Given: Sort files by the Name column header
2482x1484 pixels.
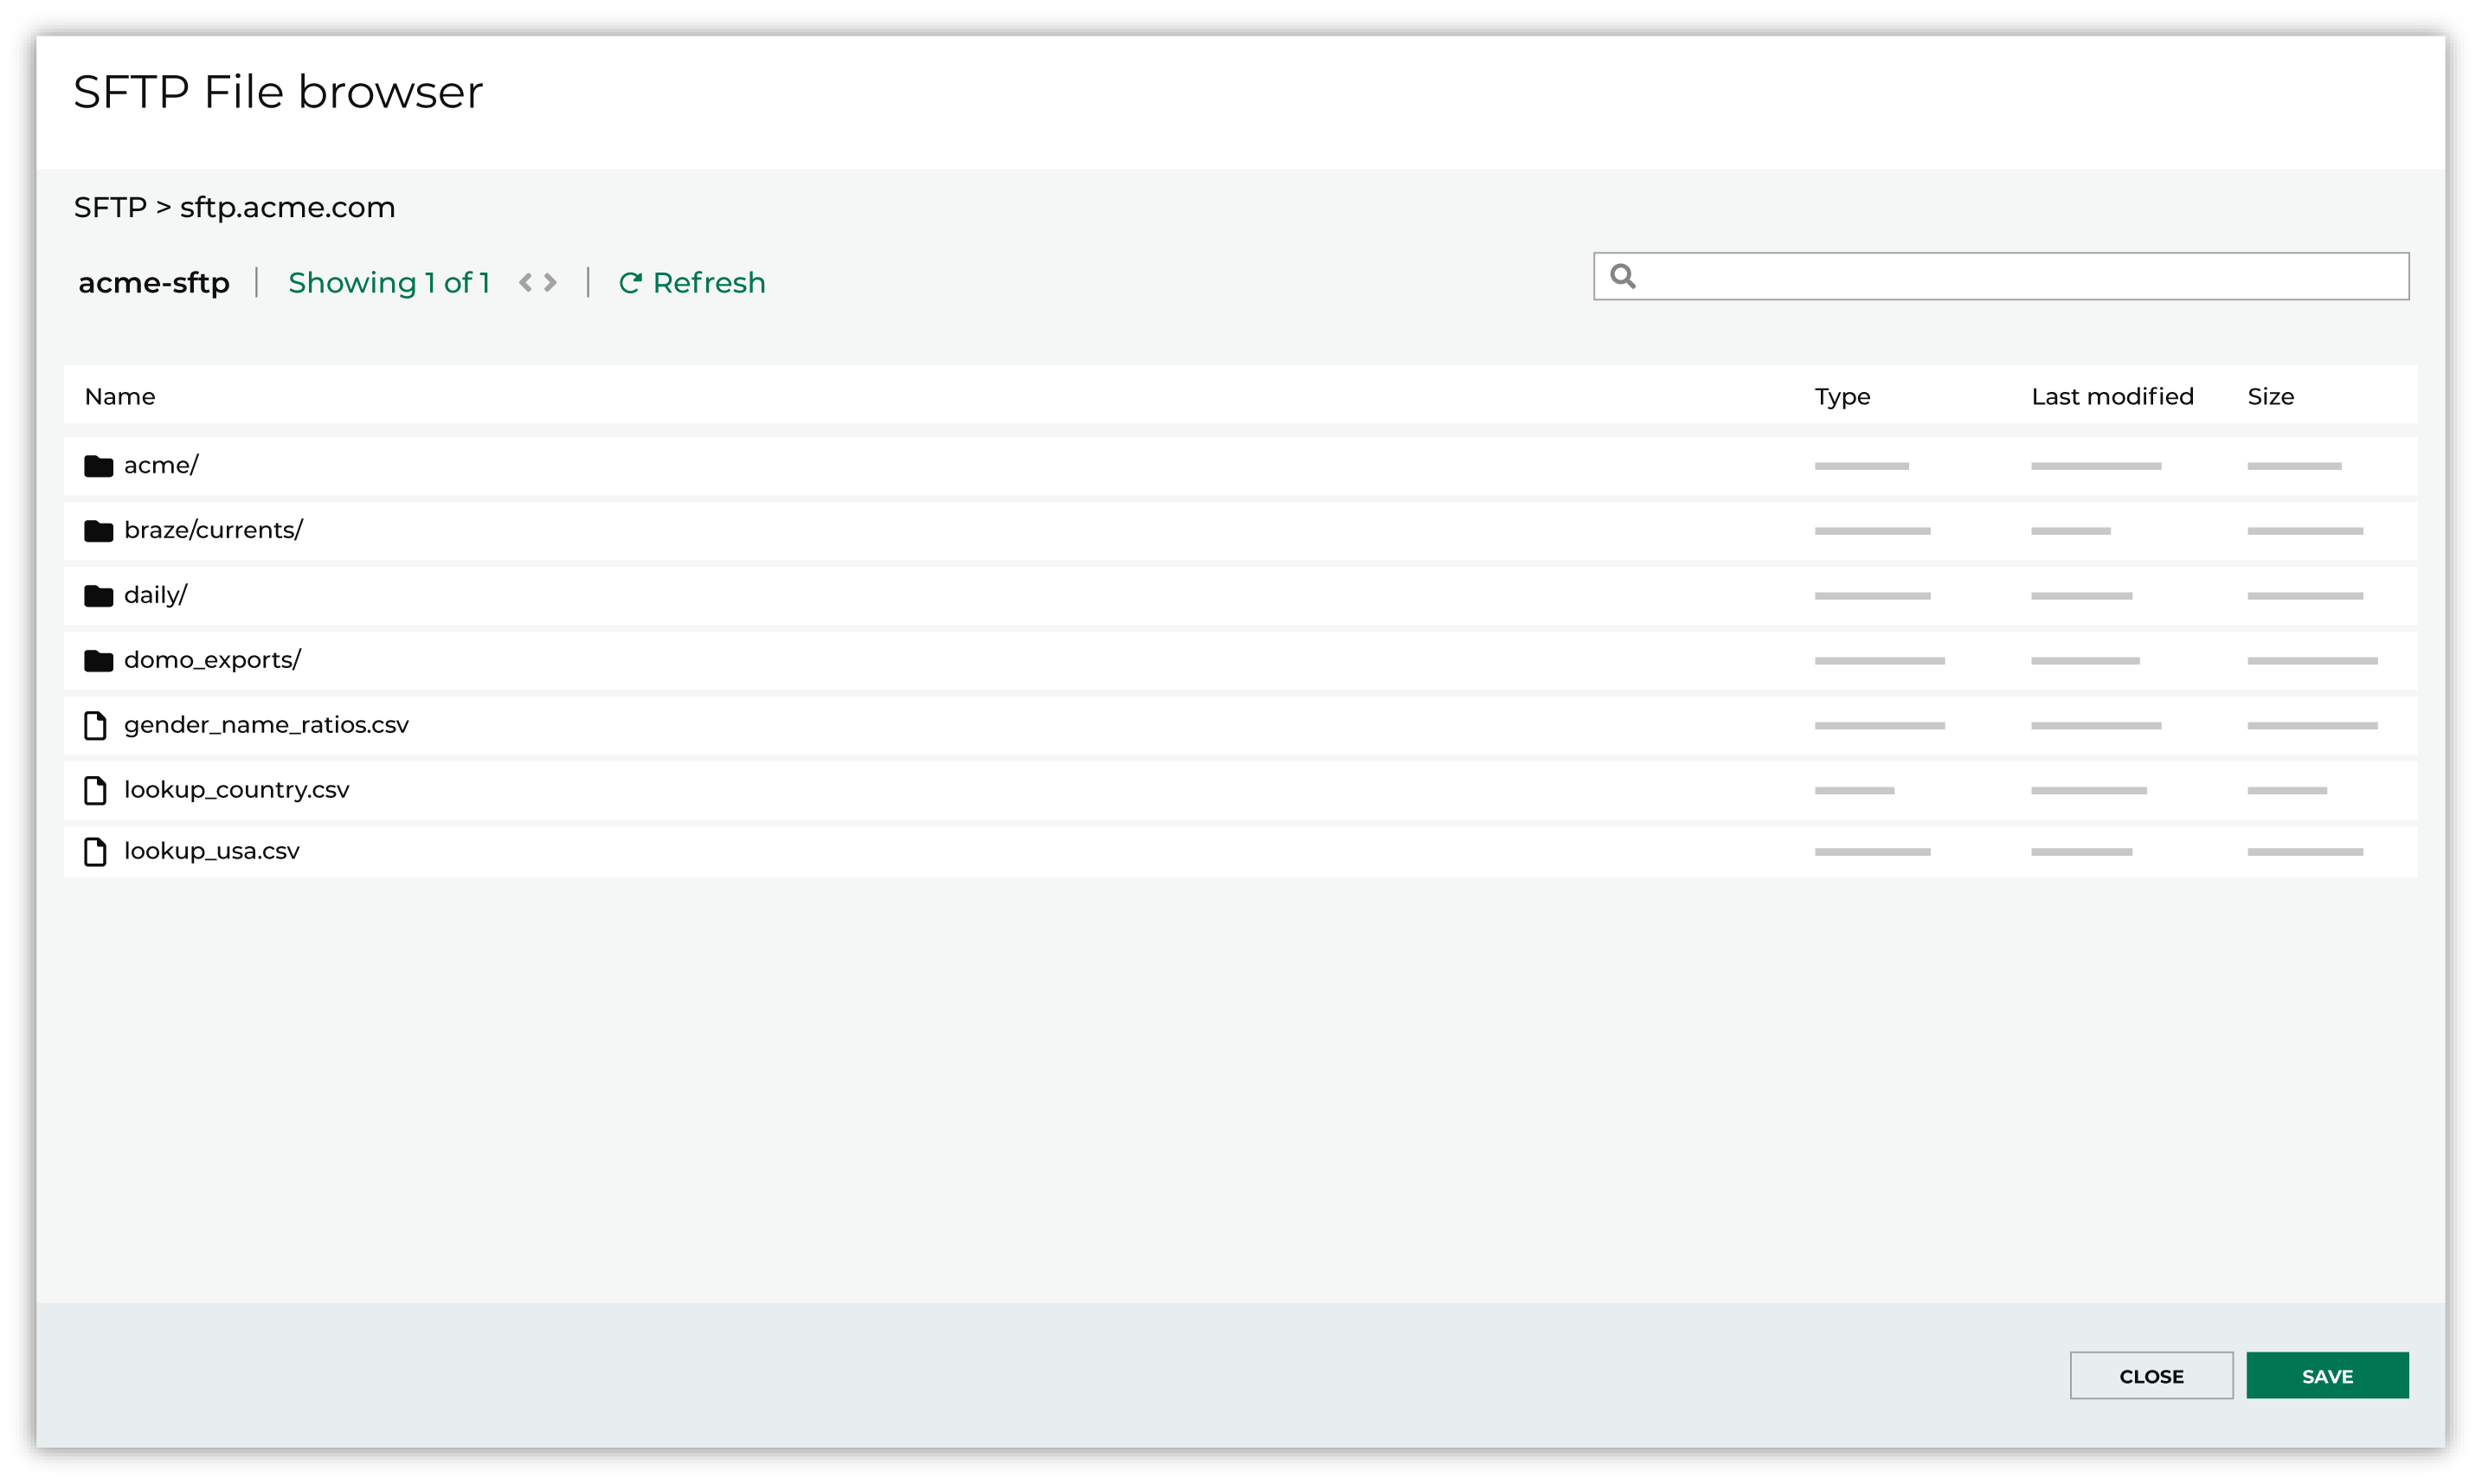Looking at the screenshot, I should click(119, 395).
